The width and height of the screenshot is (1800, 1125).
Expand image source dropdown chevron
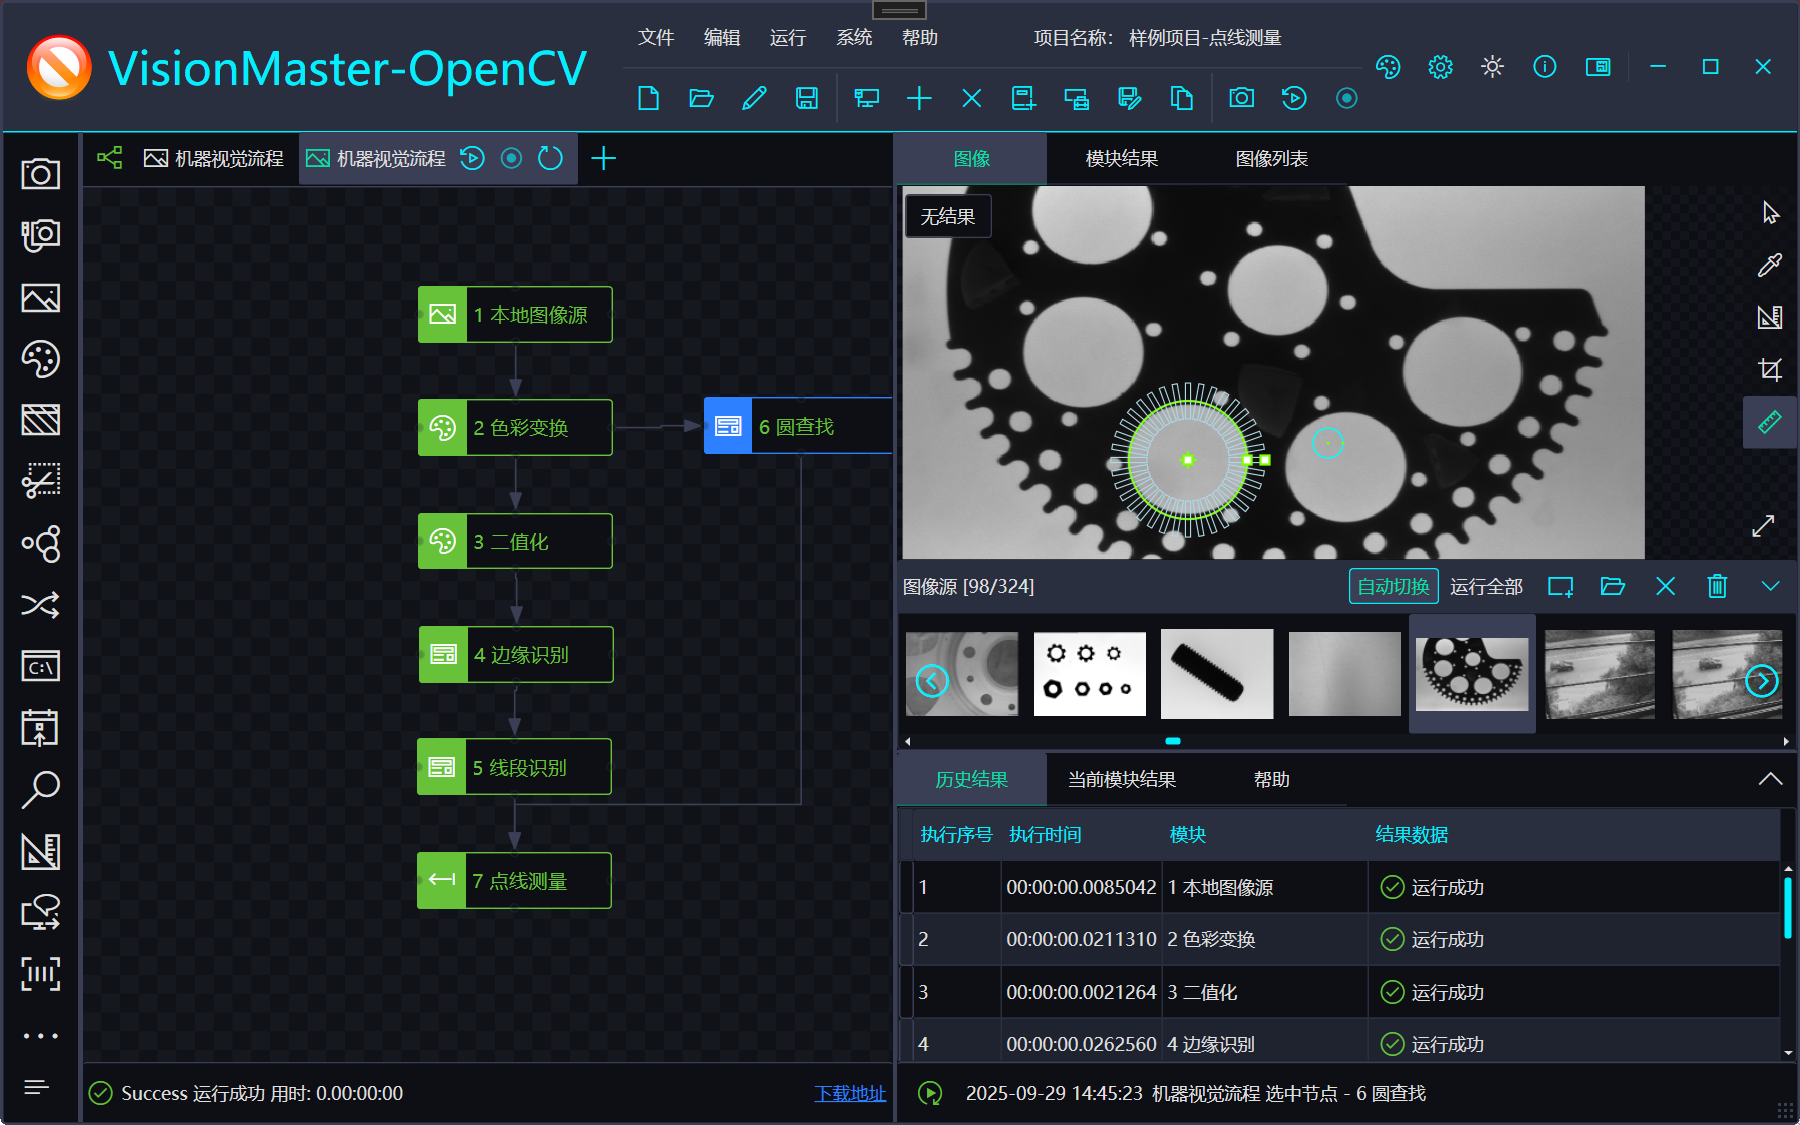click(x=1770, y=586)
